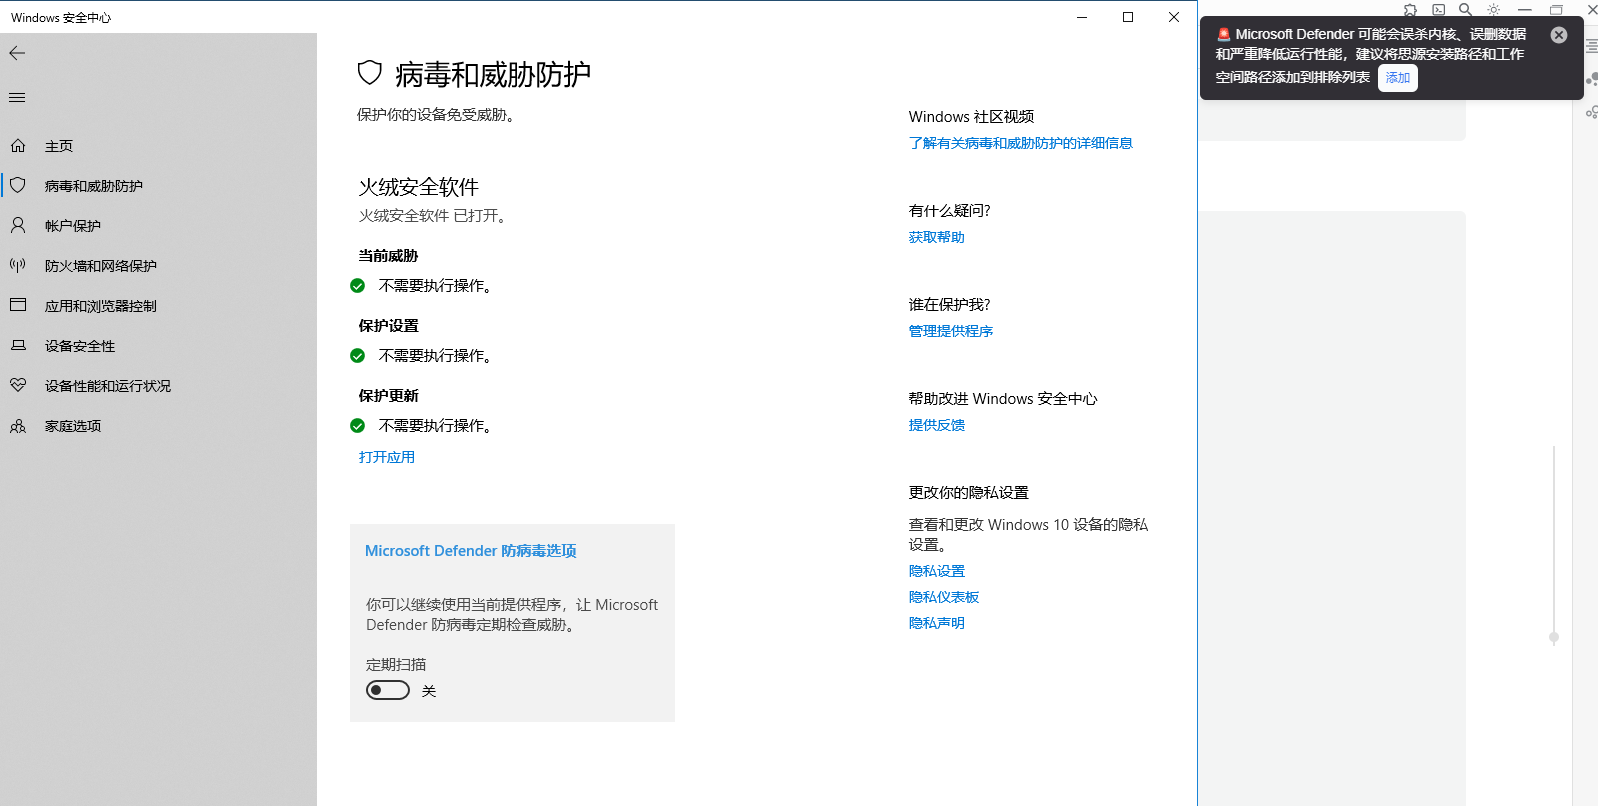Click the 家庭选项 people icon

(x=18, y=426)
